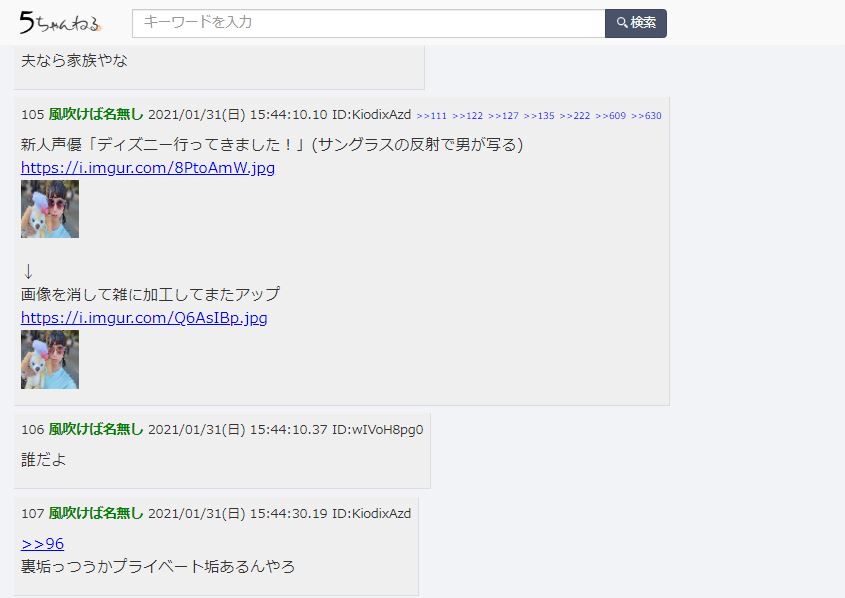The width and height of the screenshot is (845, 598).
Task: Click poster name on post 107
Action: point(96,513)
